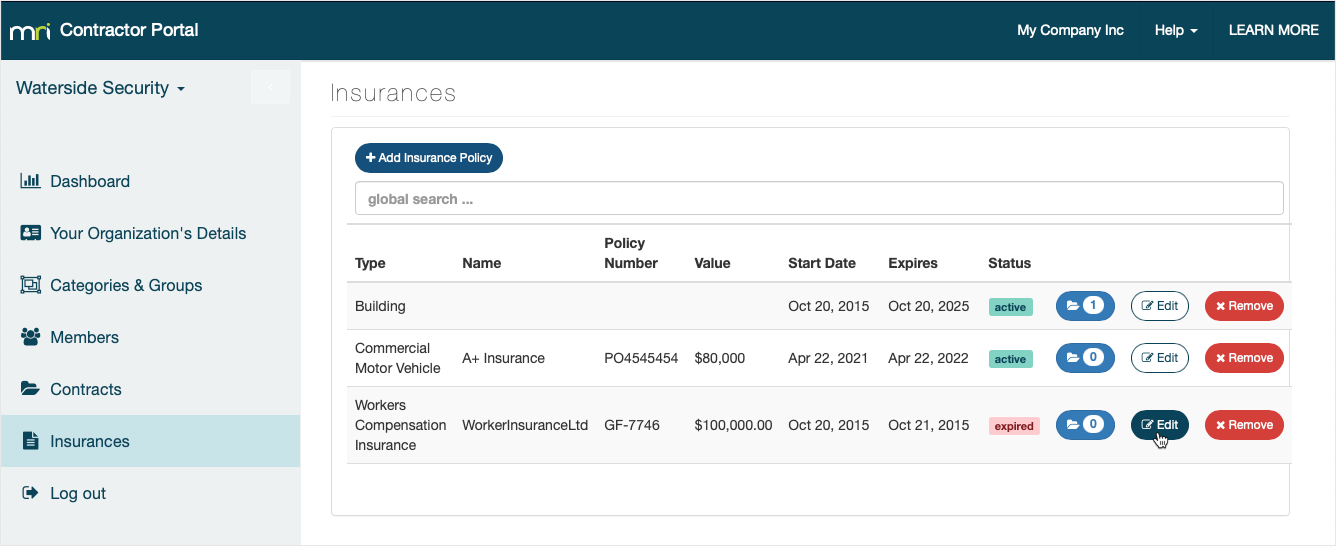
Task: Open the Help dropdown menu
Action: pyautogui.click(x=1176, y=30)
